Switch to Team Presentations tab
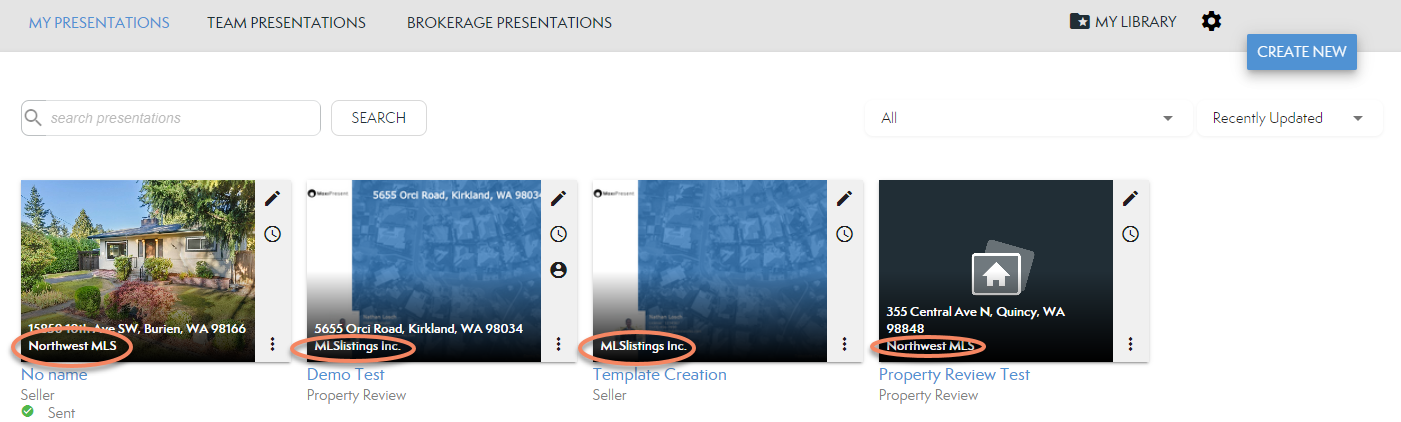 click(286, 22)
